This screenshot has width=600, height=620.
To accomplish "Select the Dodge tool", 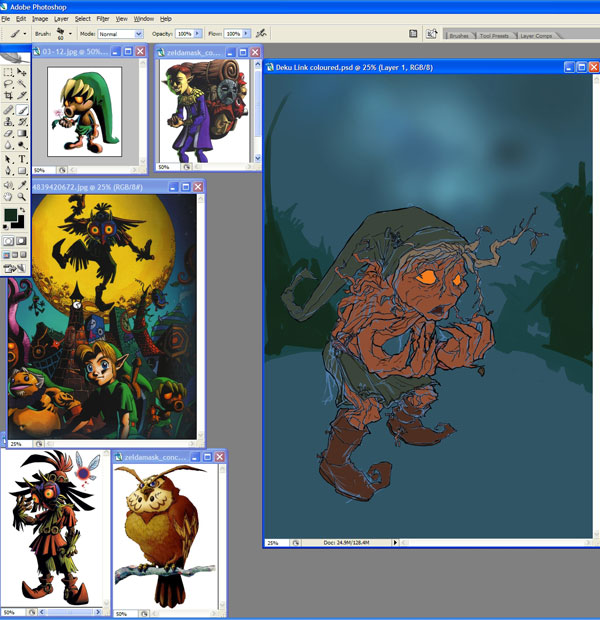I will [x=22, y=145].
